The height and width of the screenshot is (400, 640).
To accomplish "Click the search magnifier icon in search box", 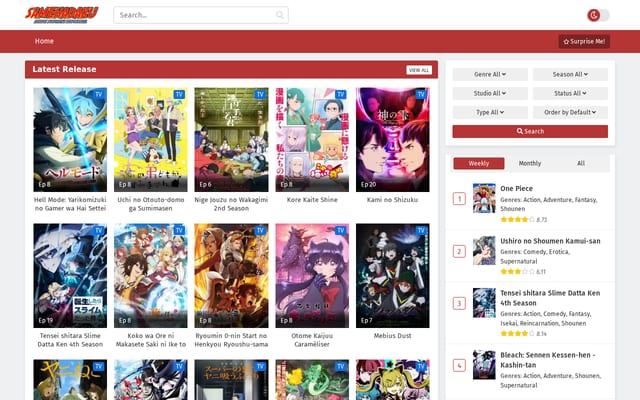I will (280, 15).
